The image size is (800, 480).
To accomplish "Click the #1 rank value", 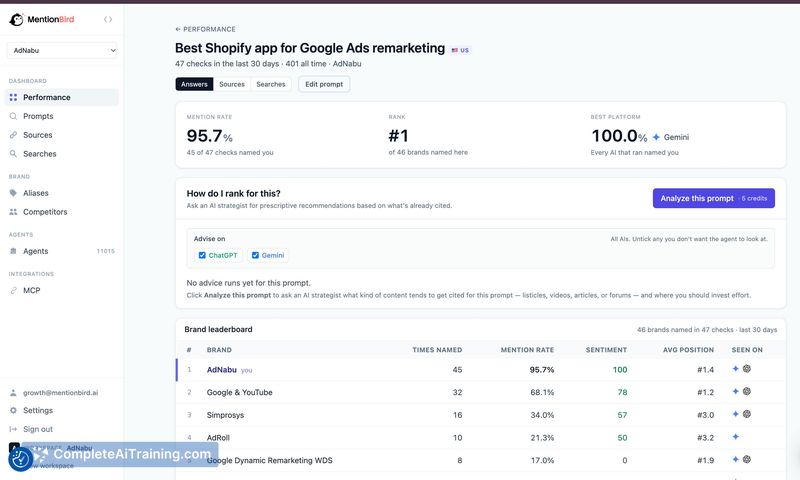I will 398,136.
